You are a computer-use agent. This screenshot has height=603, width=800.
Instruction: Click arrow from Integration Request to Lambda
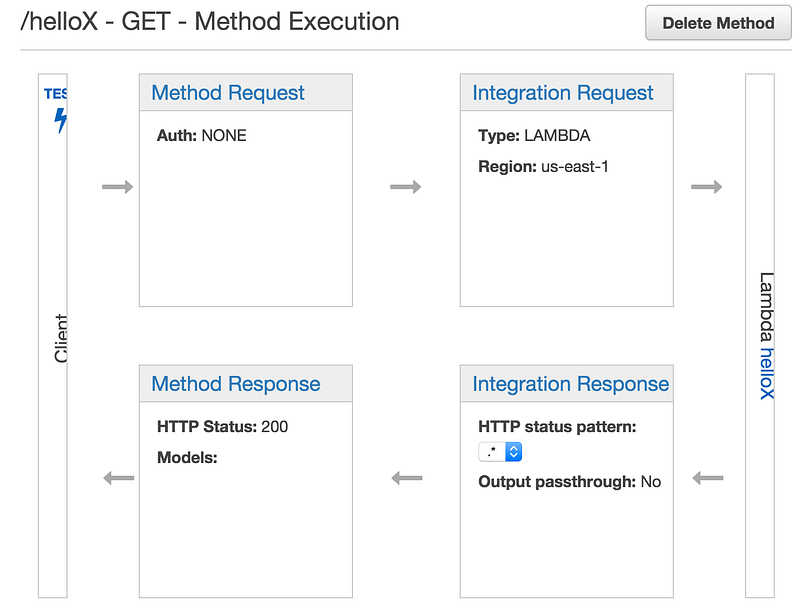point(707,187)
